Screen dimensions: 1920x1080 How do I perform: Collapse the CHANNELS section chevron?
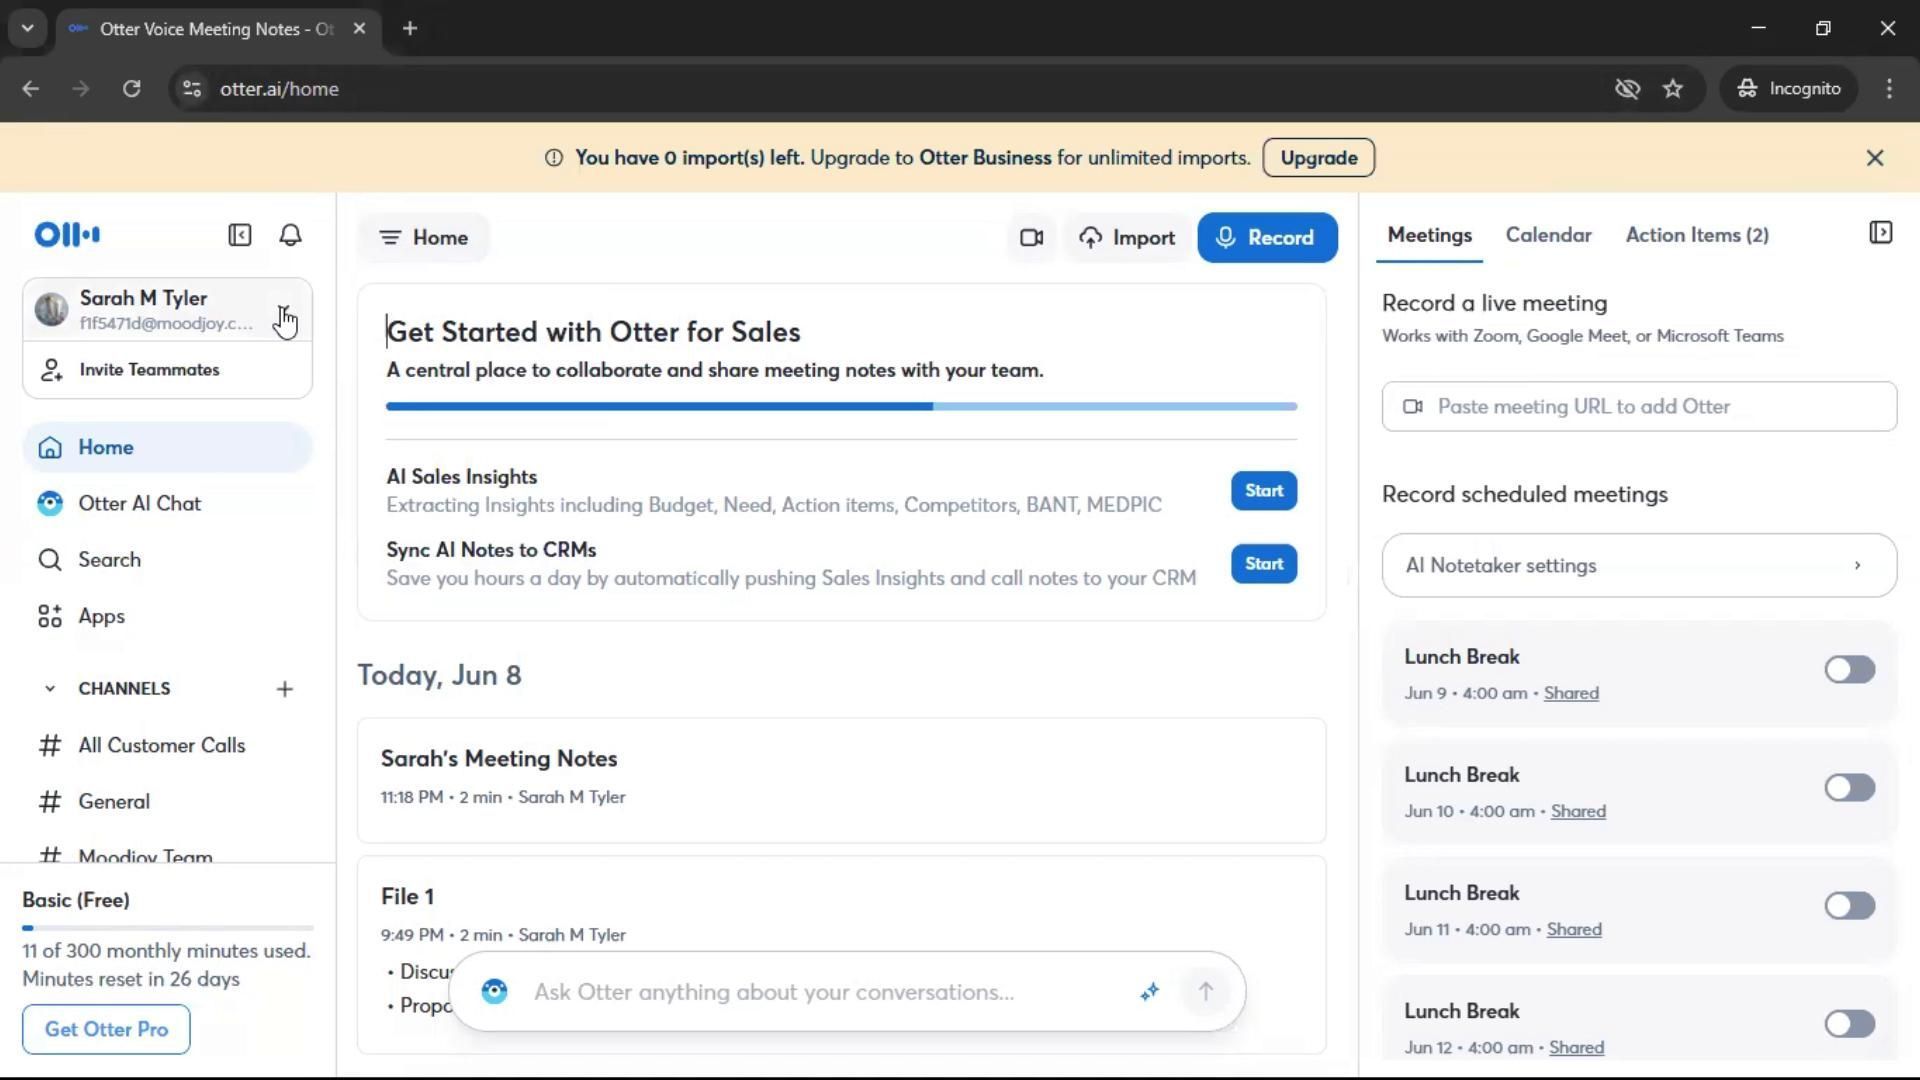tap(50, 689)
